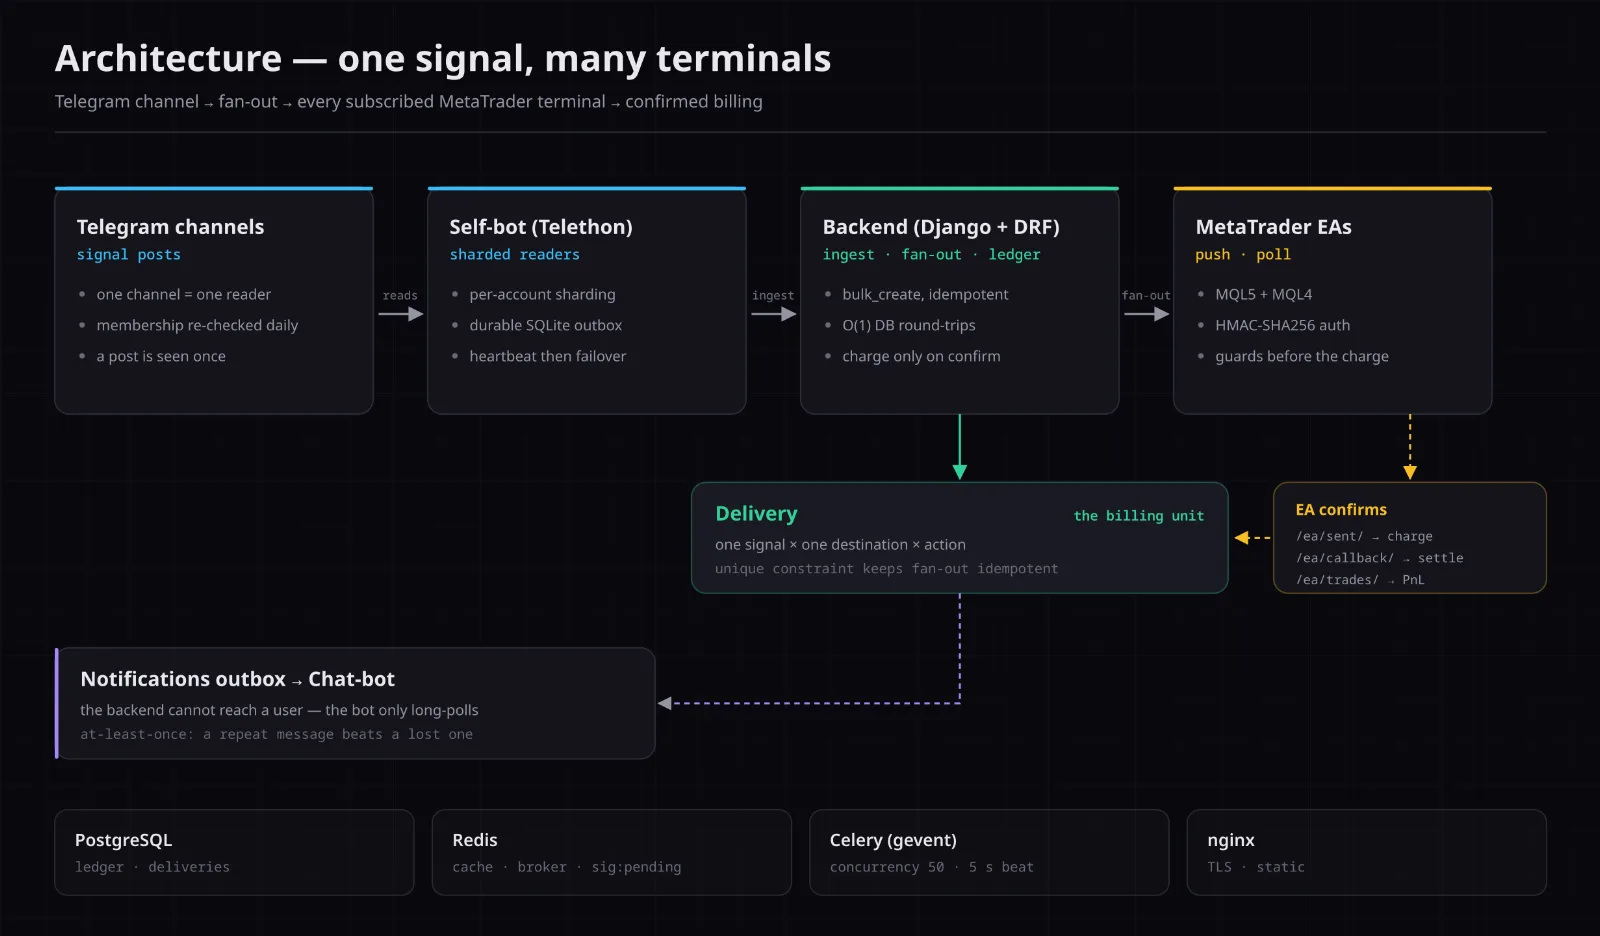Screen dimensions: 1600x936
Task: Click 'per-account sharding' bullet
Action: [542, 294]
